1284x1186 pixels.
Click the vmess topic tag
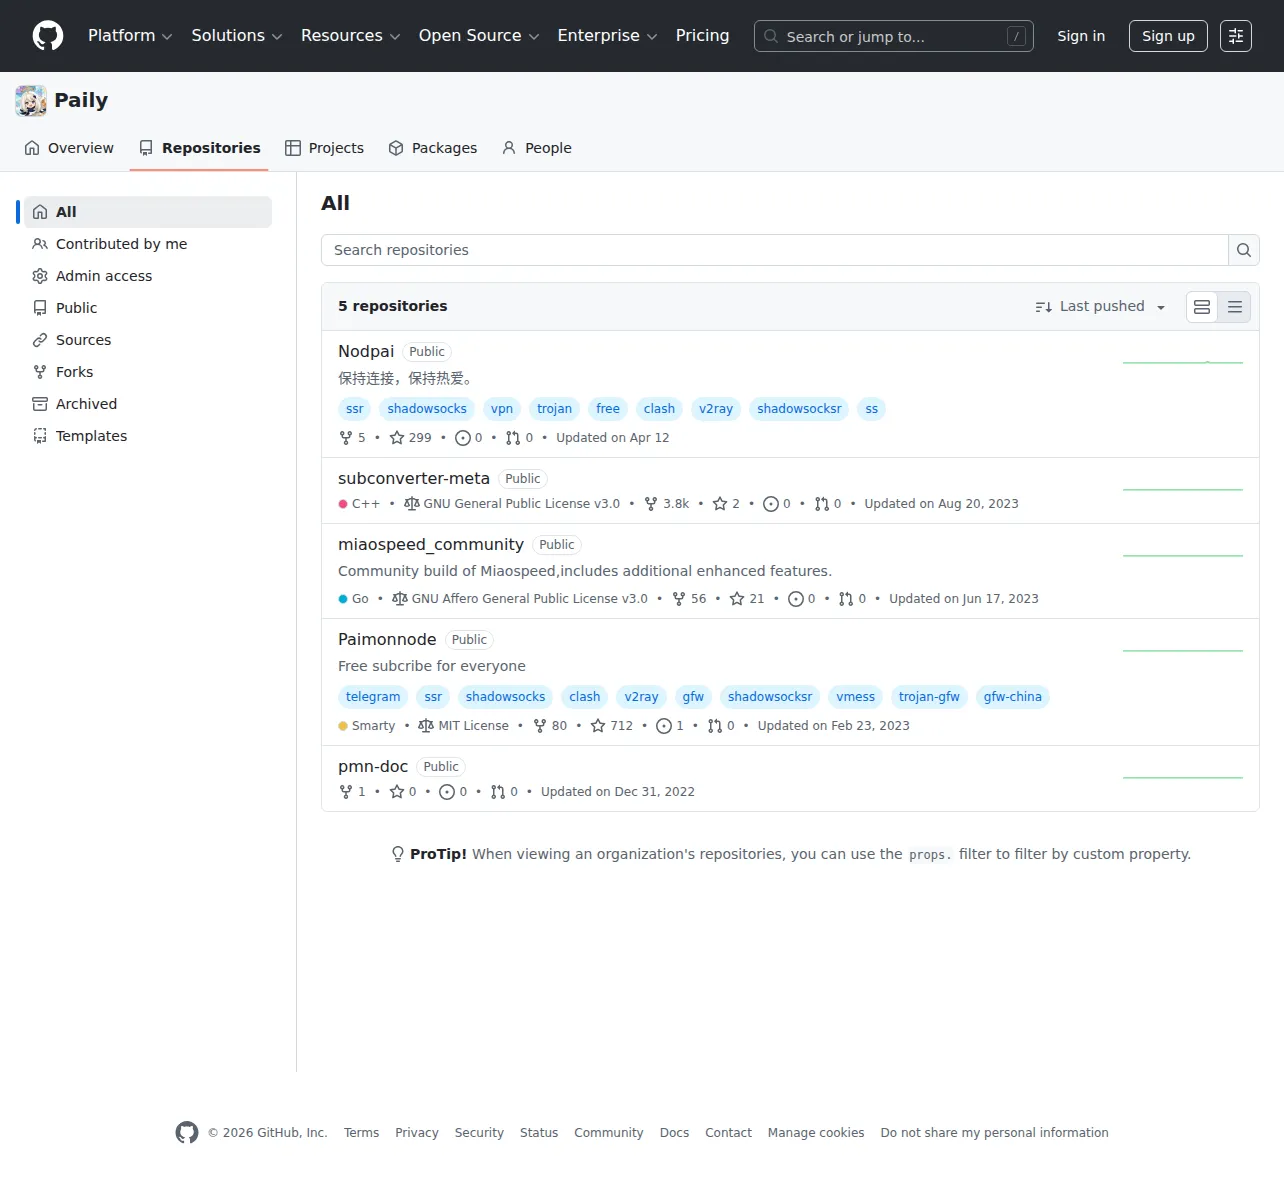(x=855, y=697)
